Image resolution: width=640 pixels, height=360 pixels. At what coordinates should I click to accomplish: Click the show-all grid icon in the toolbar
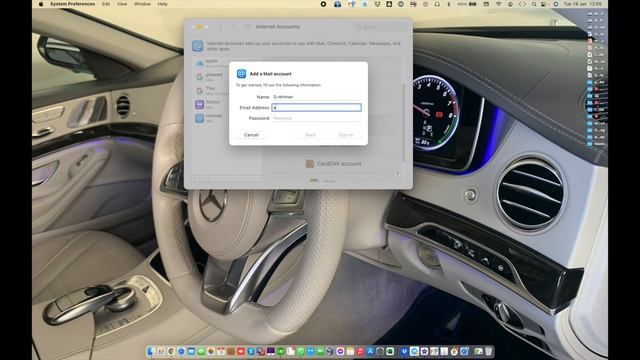pos(247,27)
